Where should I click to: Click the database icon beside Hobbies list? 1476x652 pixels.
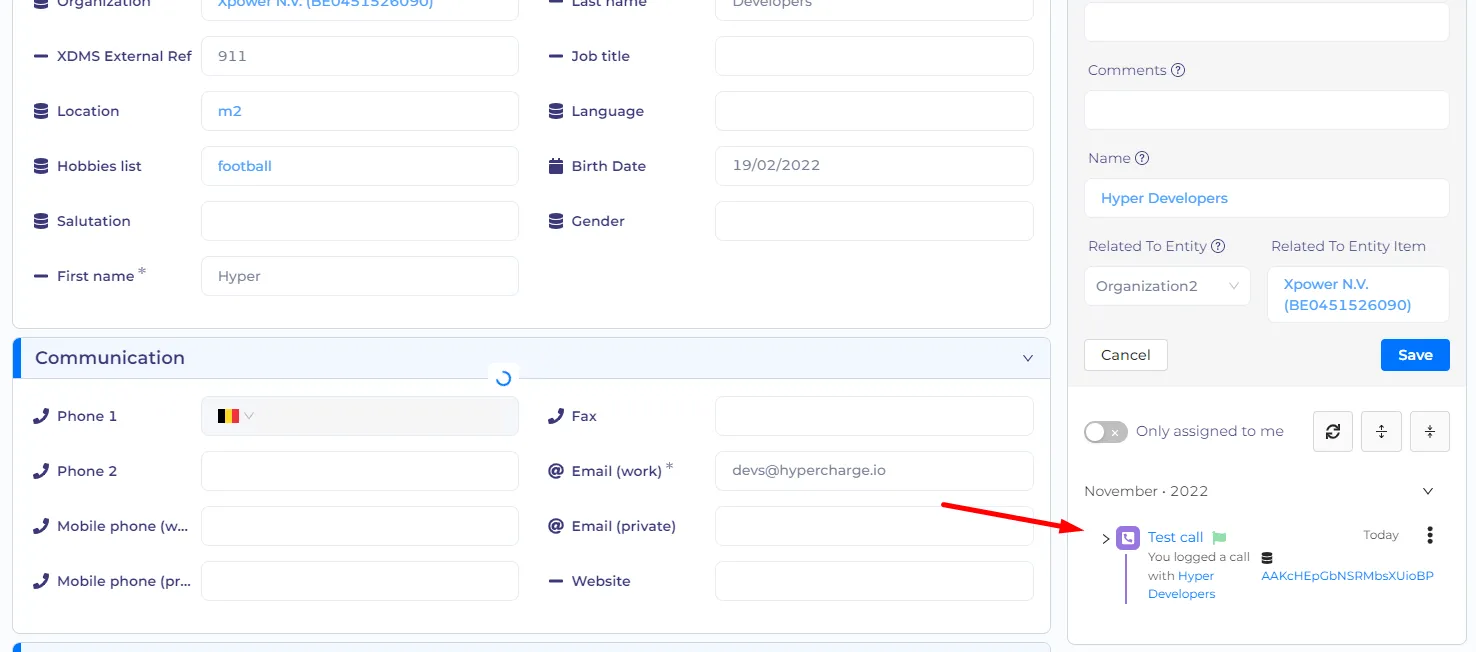[41, 166]
